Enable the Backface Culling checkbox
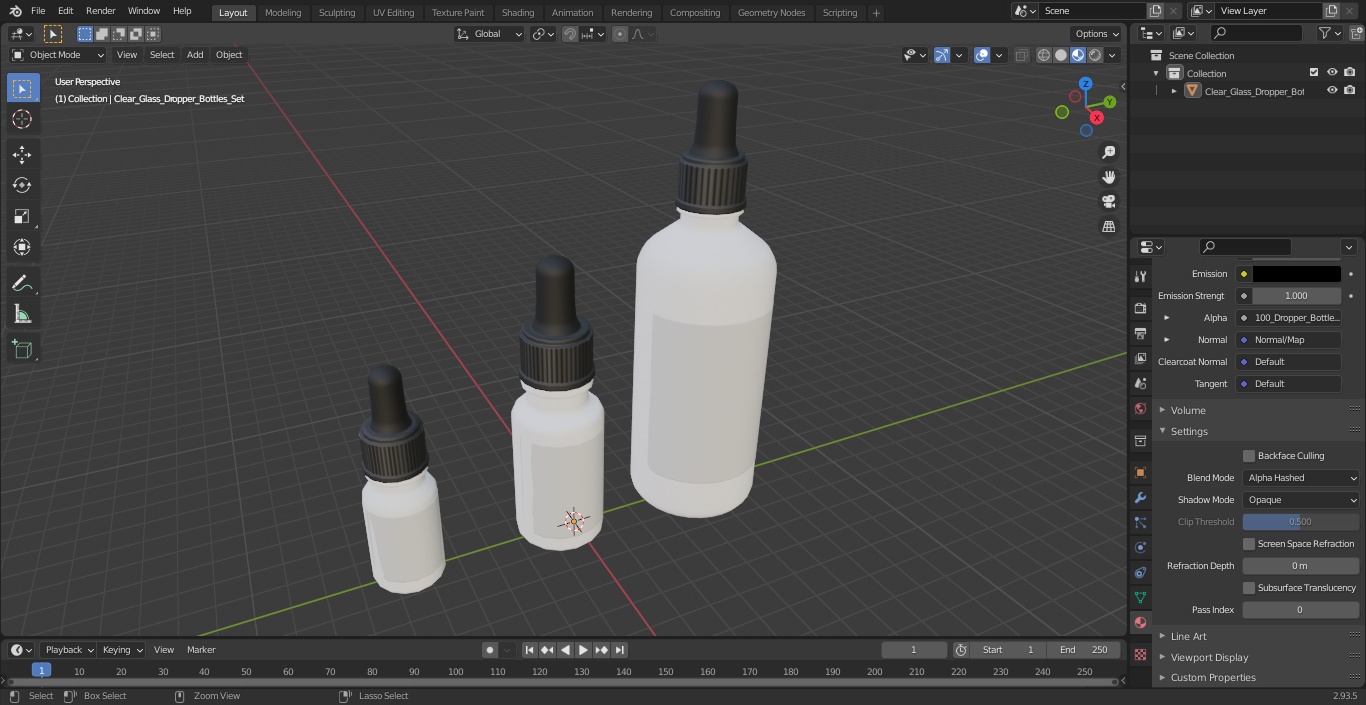Image resolution: width=1366 pixels, height=705 pixels. (x=1249, y=456)
